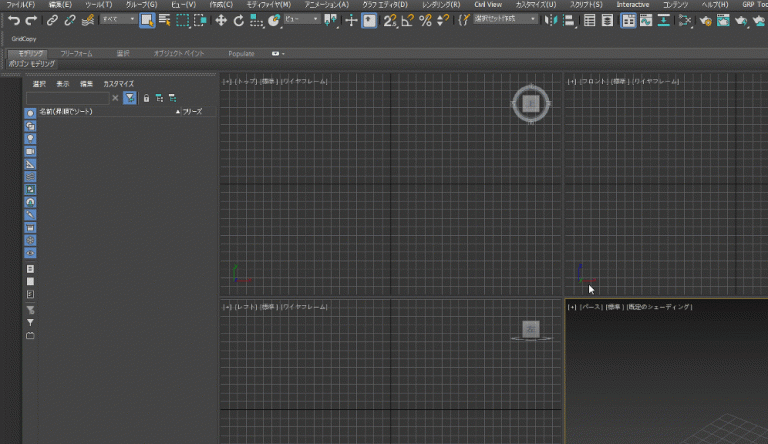
Task: Click the Select by Name icon
Action: click(x=164, y=20)
